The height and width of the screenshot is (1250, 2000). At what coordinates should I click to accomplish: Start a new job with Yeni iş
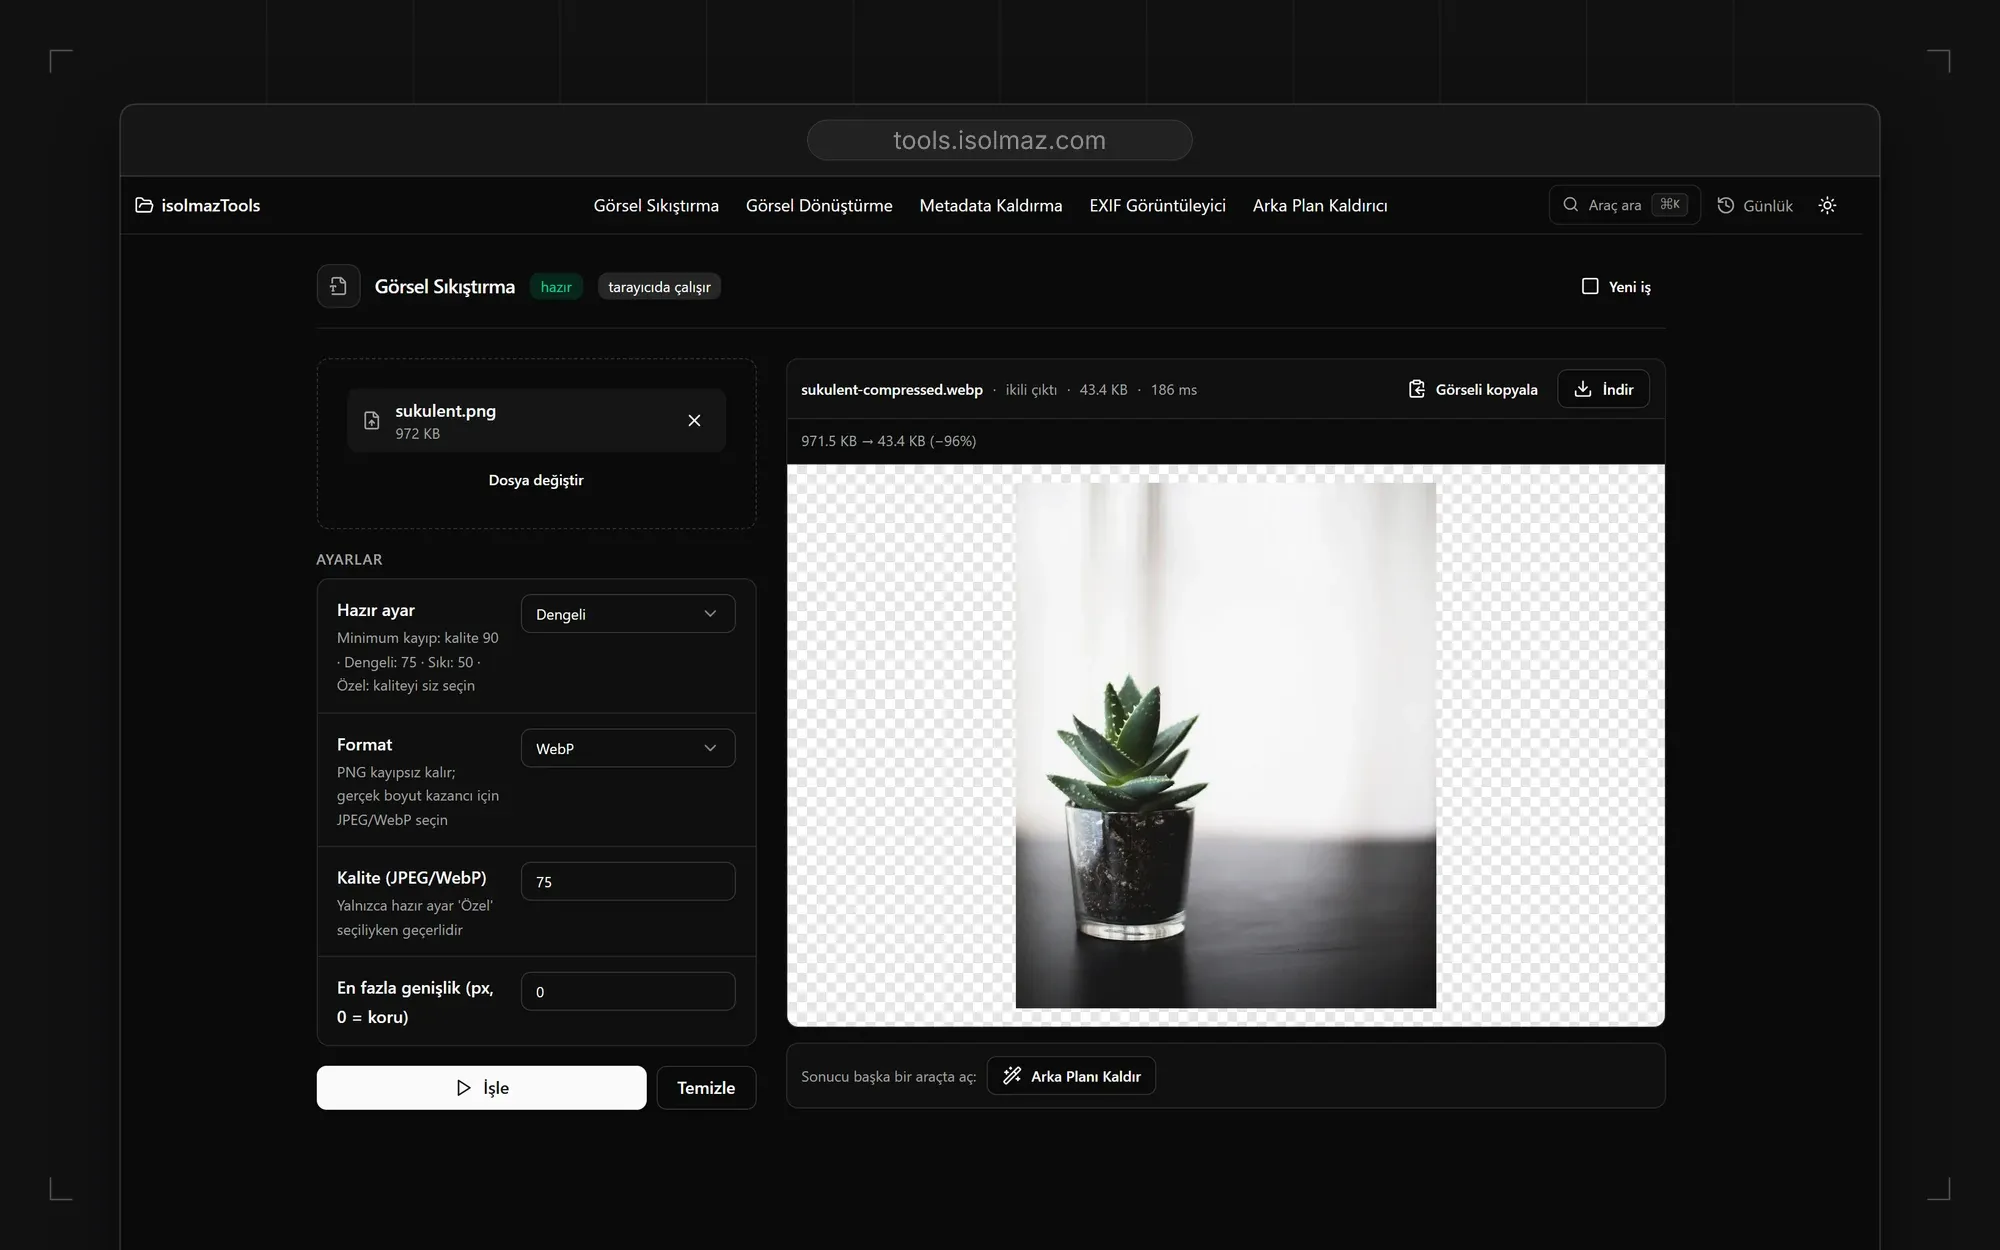1616,286
